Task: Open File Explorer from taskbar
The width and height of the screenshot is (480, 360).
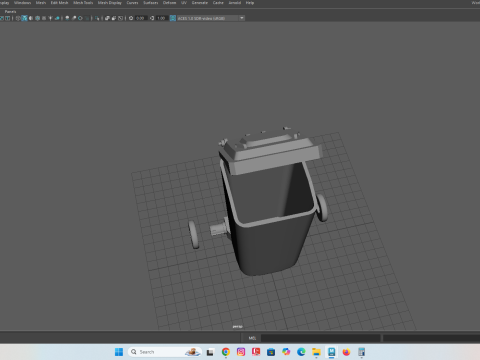Action: (x=316, y=352)
